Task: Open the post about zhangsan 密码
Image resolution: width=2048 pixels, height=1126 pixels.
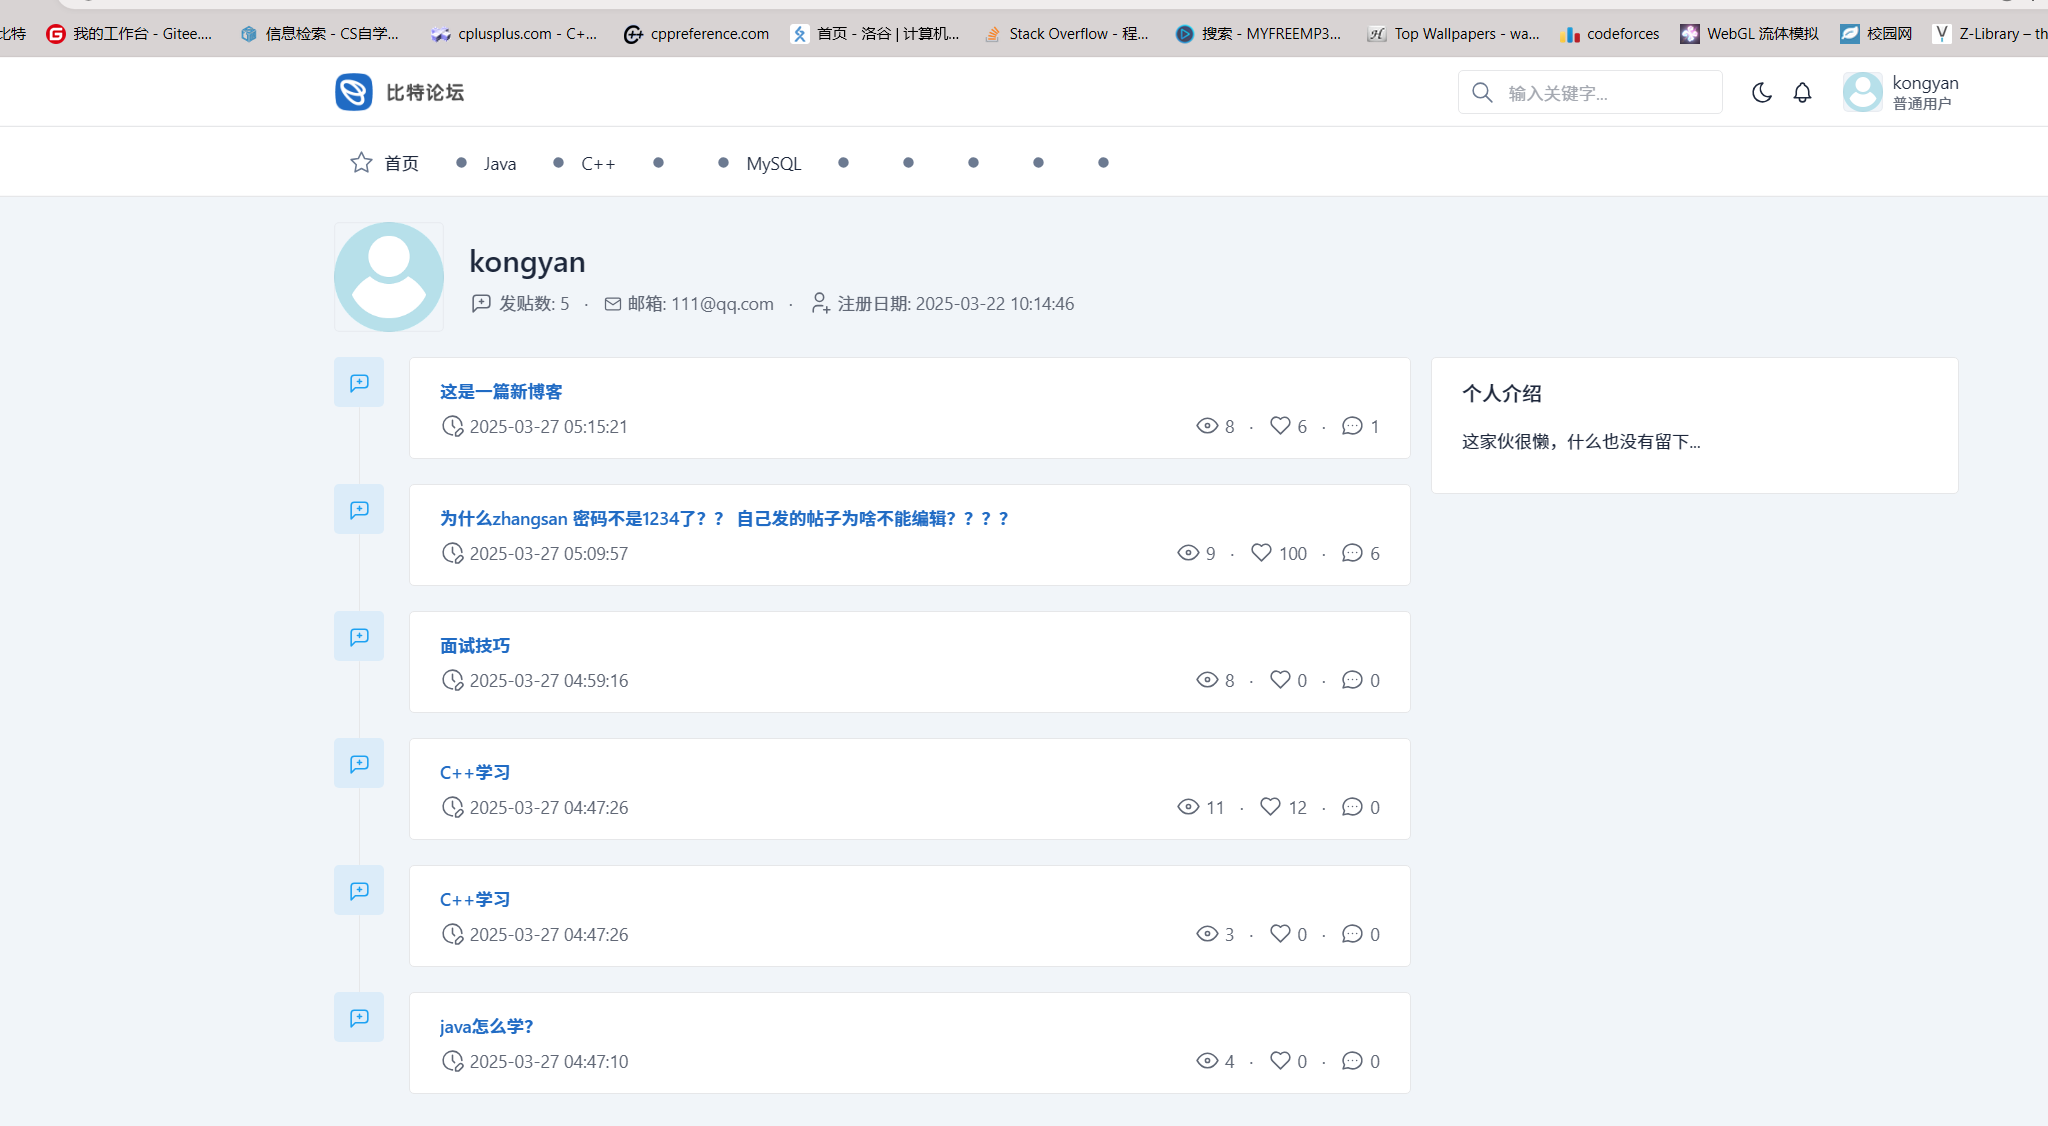Action: pyautogui.click(x=724, y=518)
